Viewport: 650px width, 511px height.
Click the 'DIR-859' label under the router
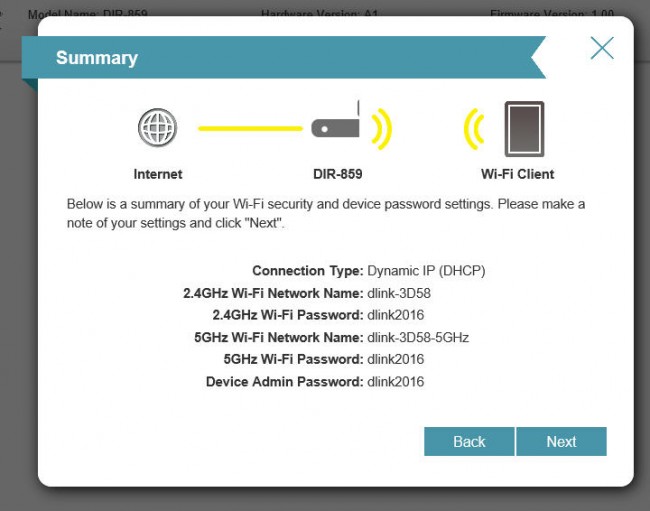click(337, 174)
